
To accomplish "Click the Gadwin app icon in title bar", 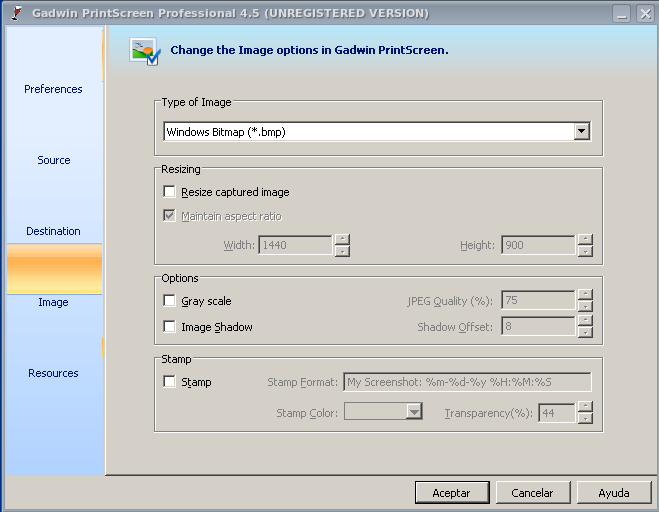I will (x=16, y=13).
